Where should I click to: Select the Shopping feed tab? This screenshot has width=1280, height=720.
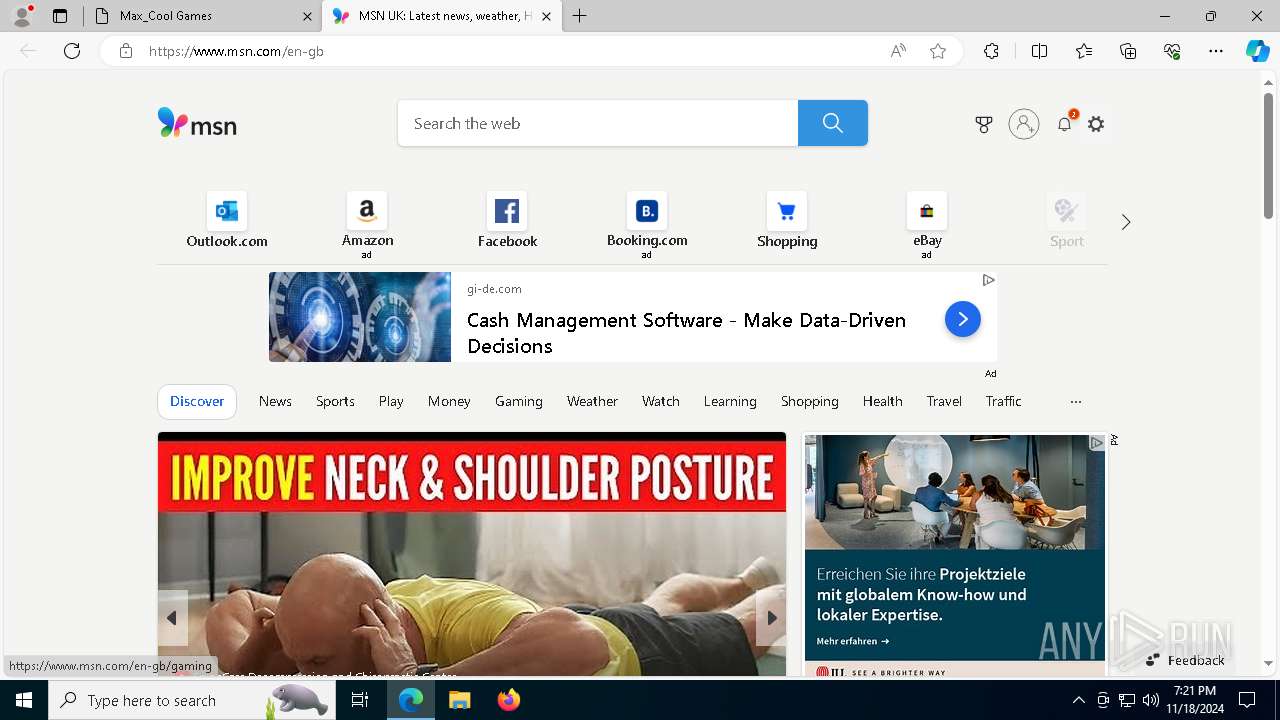pyautogui.click(x=810, y=401)
